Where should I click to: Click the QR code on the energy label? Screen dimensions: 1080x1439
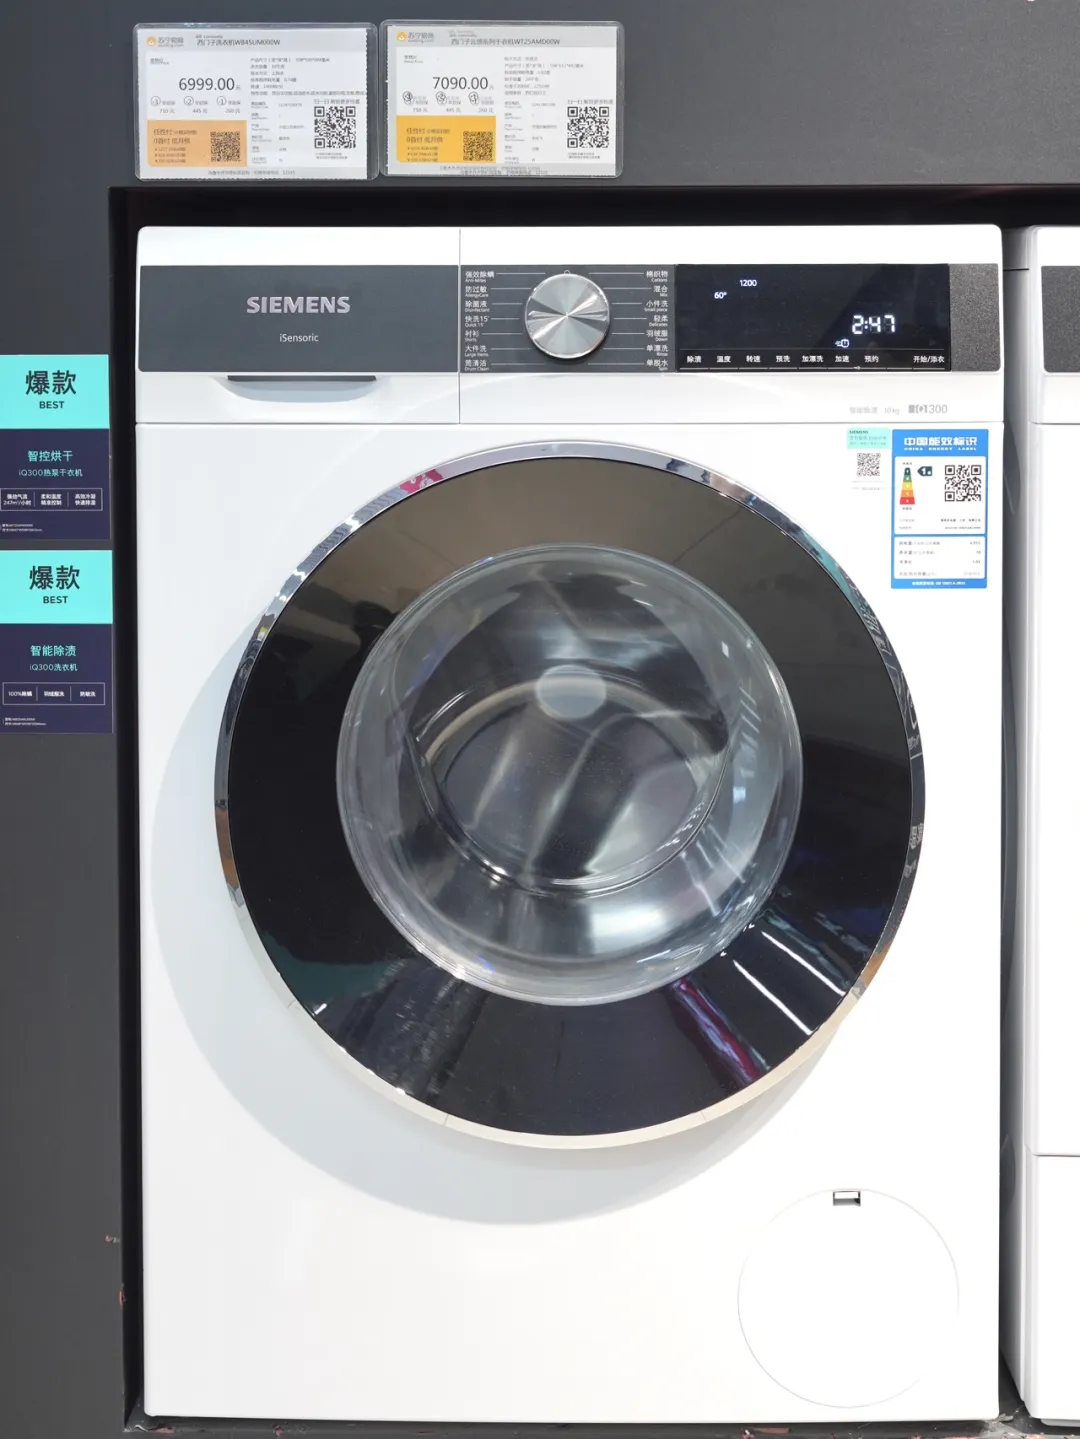coord(962,482)
